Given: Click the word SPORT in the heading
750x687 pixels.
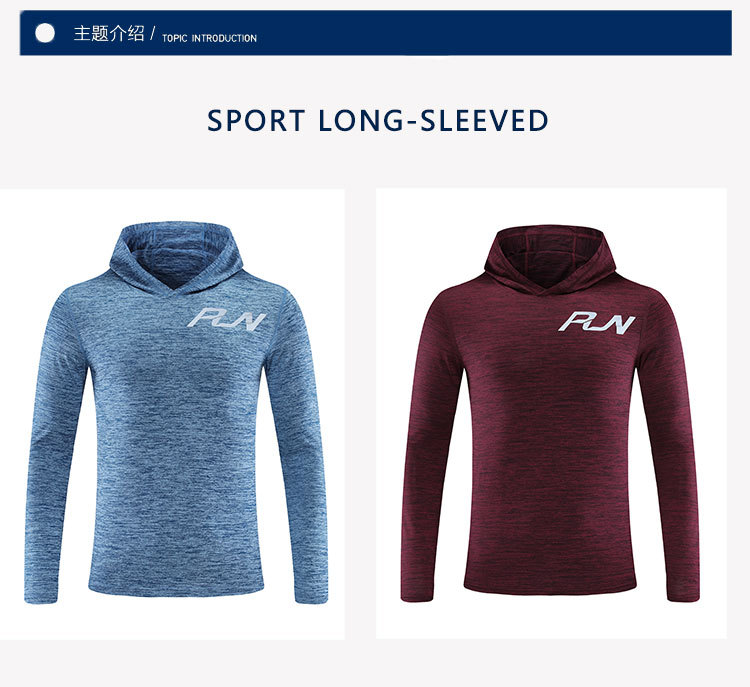Looking at the screenshot, I should click(x=256, y=120).
